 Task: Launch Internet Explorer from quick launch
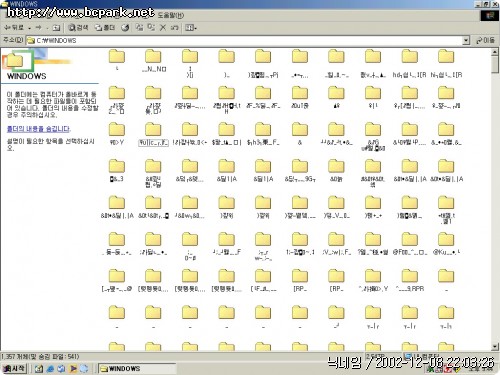[50, 369]
